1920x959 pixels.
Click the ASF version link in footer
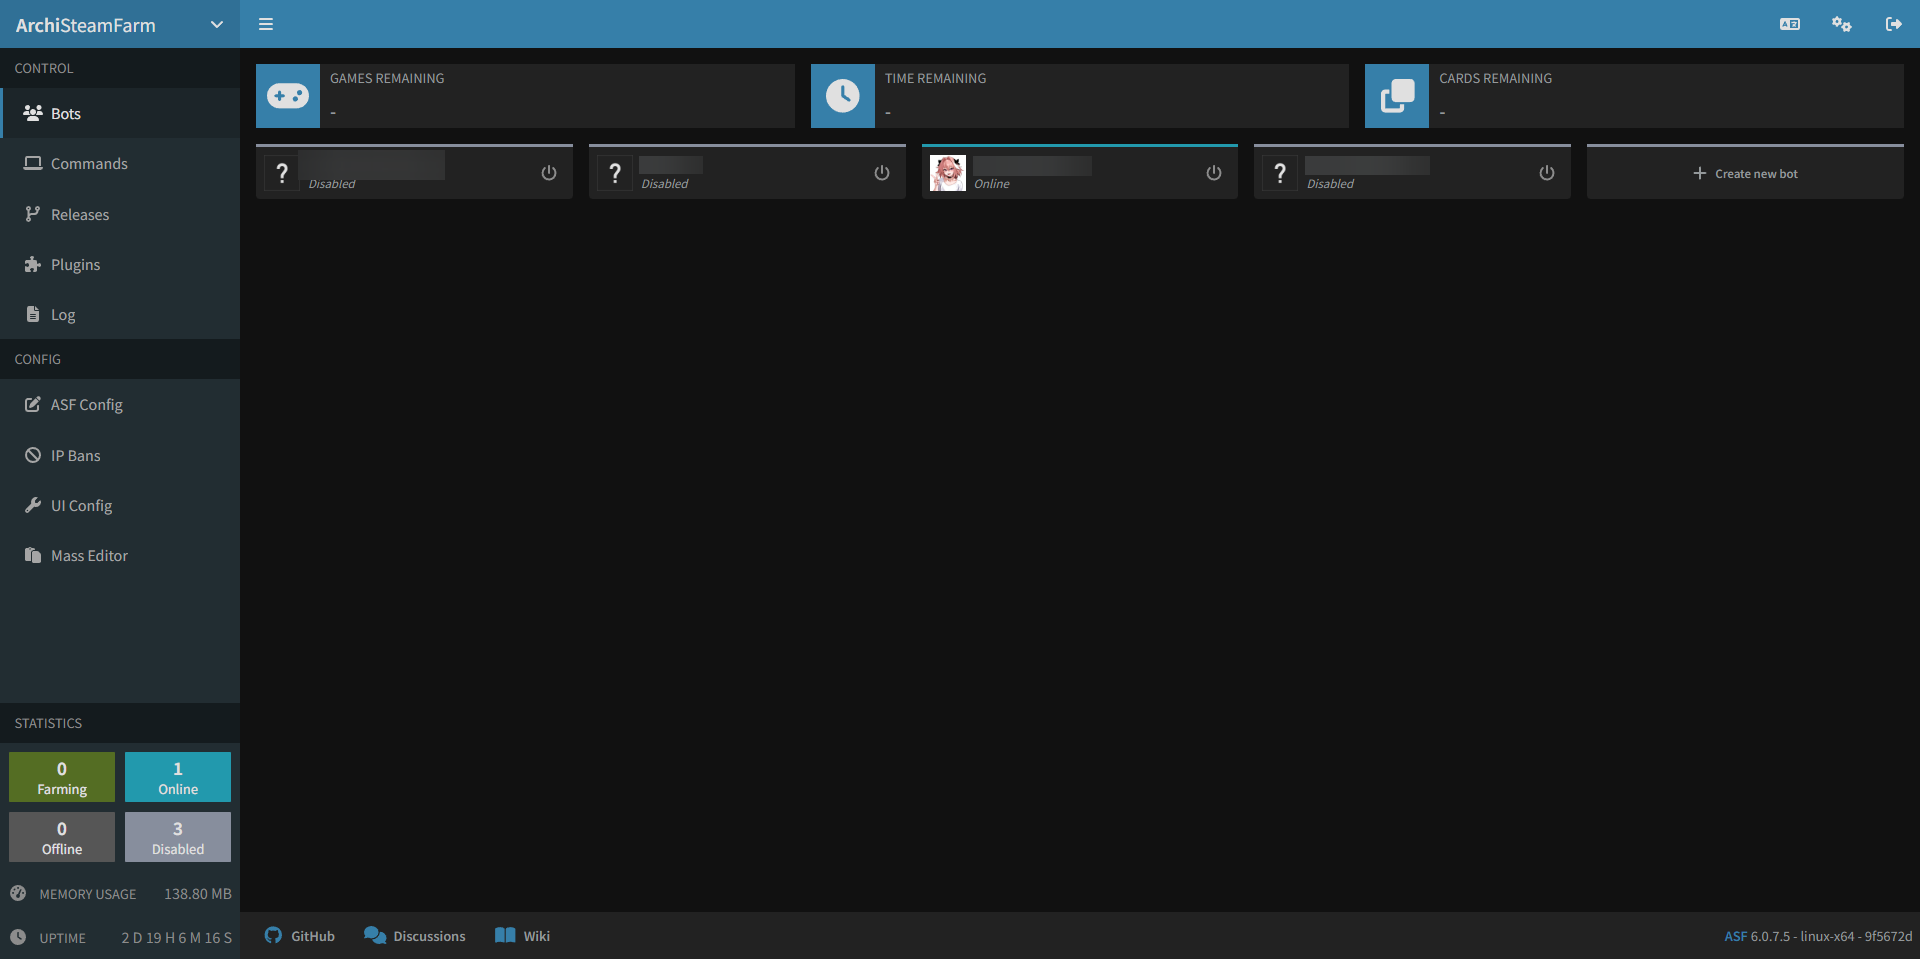[1735, 936]
